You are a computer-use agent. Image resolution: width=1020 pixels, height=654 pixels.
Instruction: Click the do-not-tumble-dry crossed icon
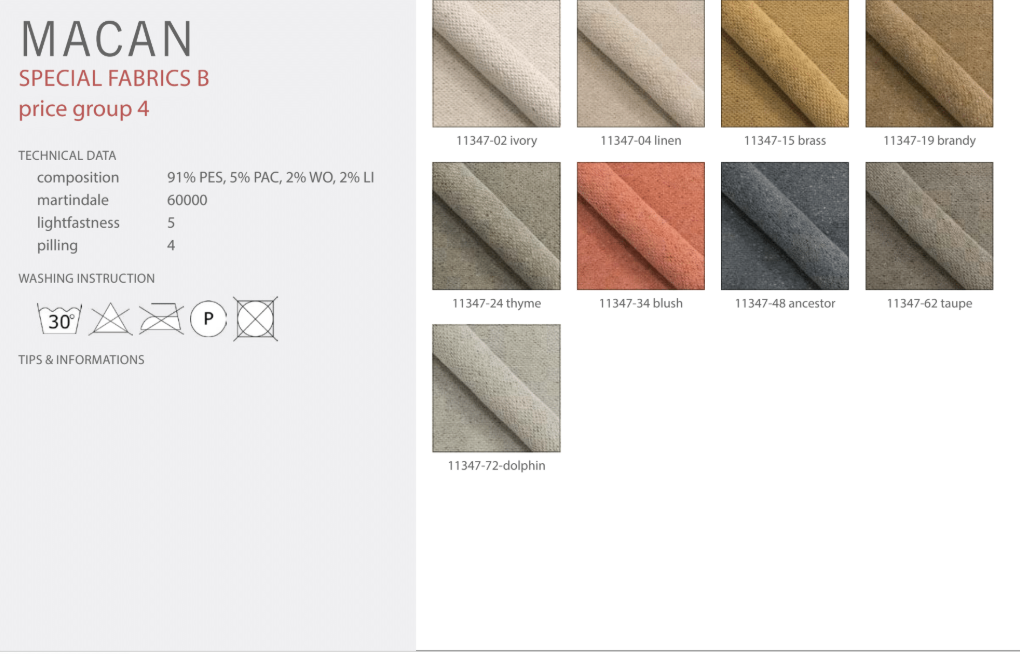pyautogui.click(x=256, y=319)
